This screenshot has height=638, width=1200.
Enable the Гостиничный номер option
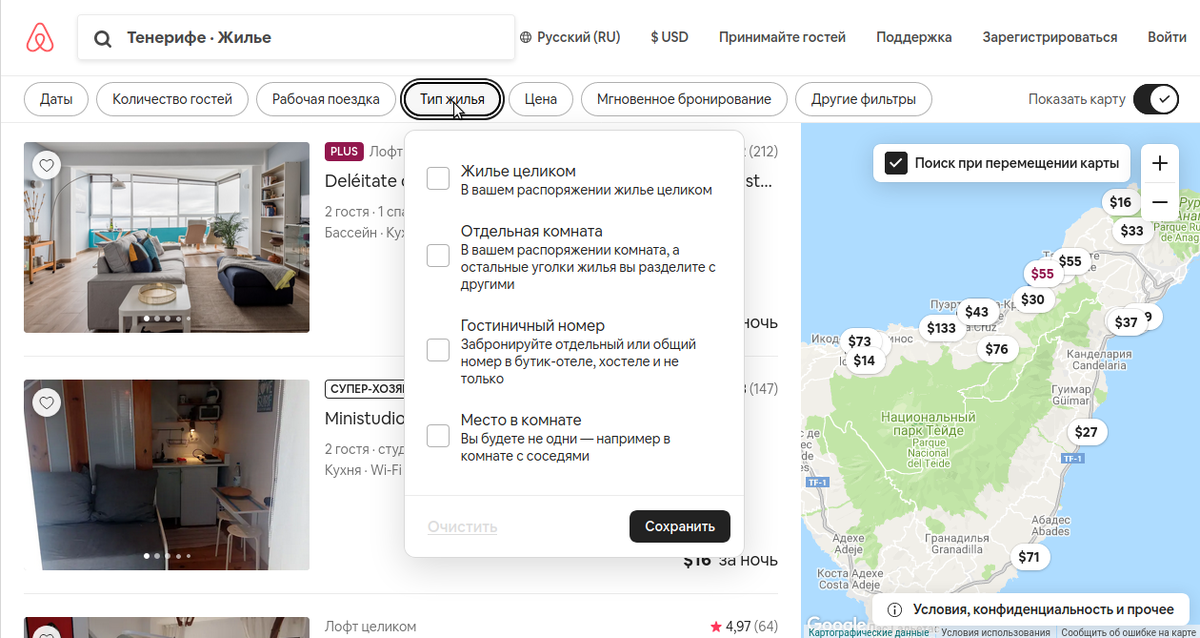[436, 349]
